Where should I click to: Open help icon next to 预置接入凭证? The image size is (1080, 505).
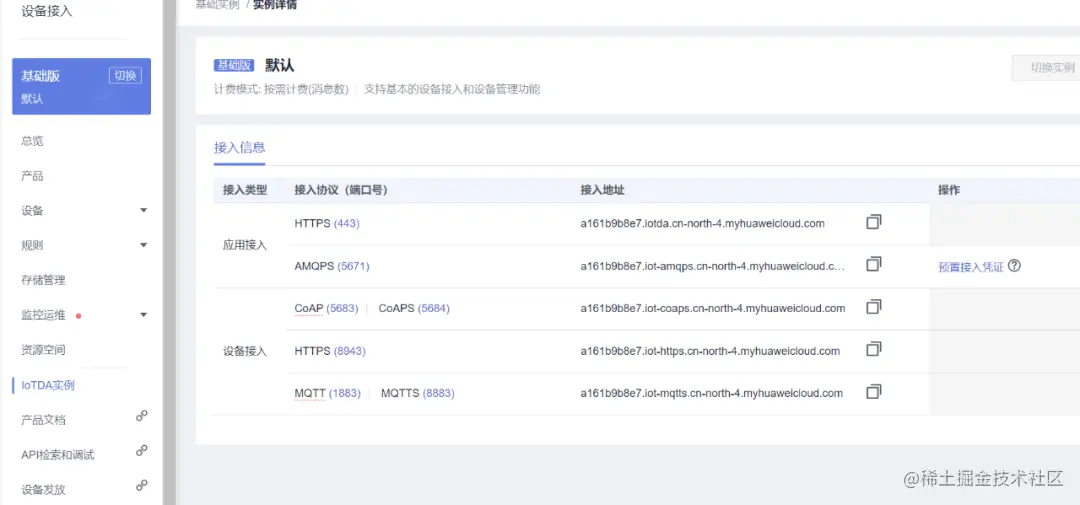[1014, 266]
